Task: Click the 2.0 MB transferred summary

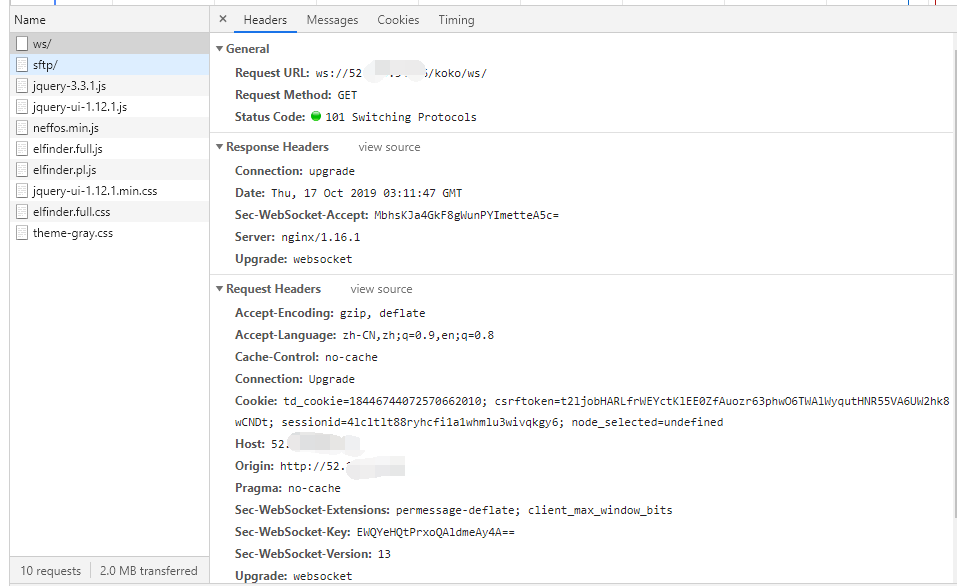Action: click(149, 571)
